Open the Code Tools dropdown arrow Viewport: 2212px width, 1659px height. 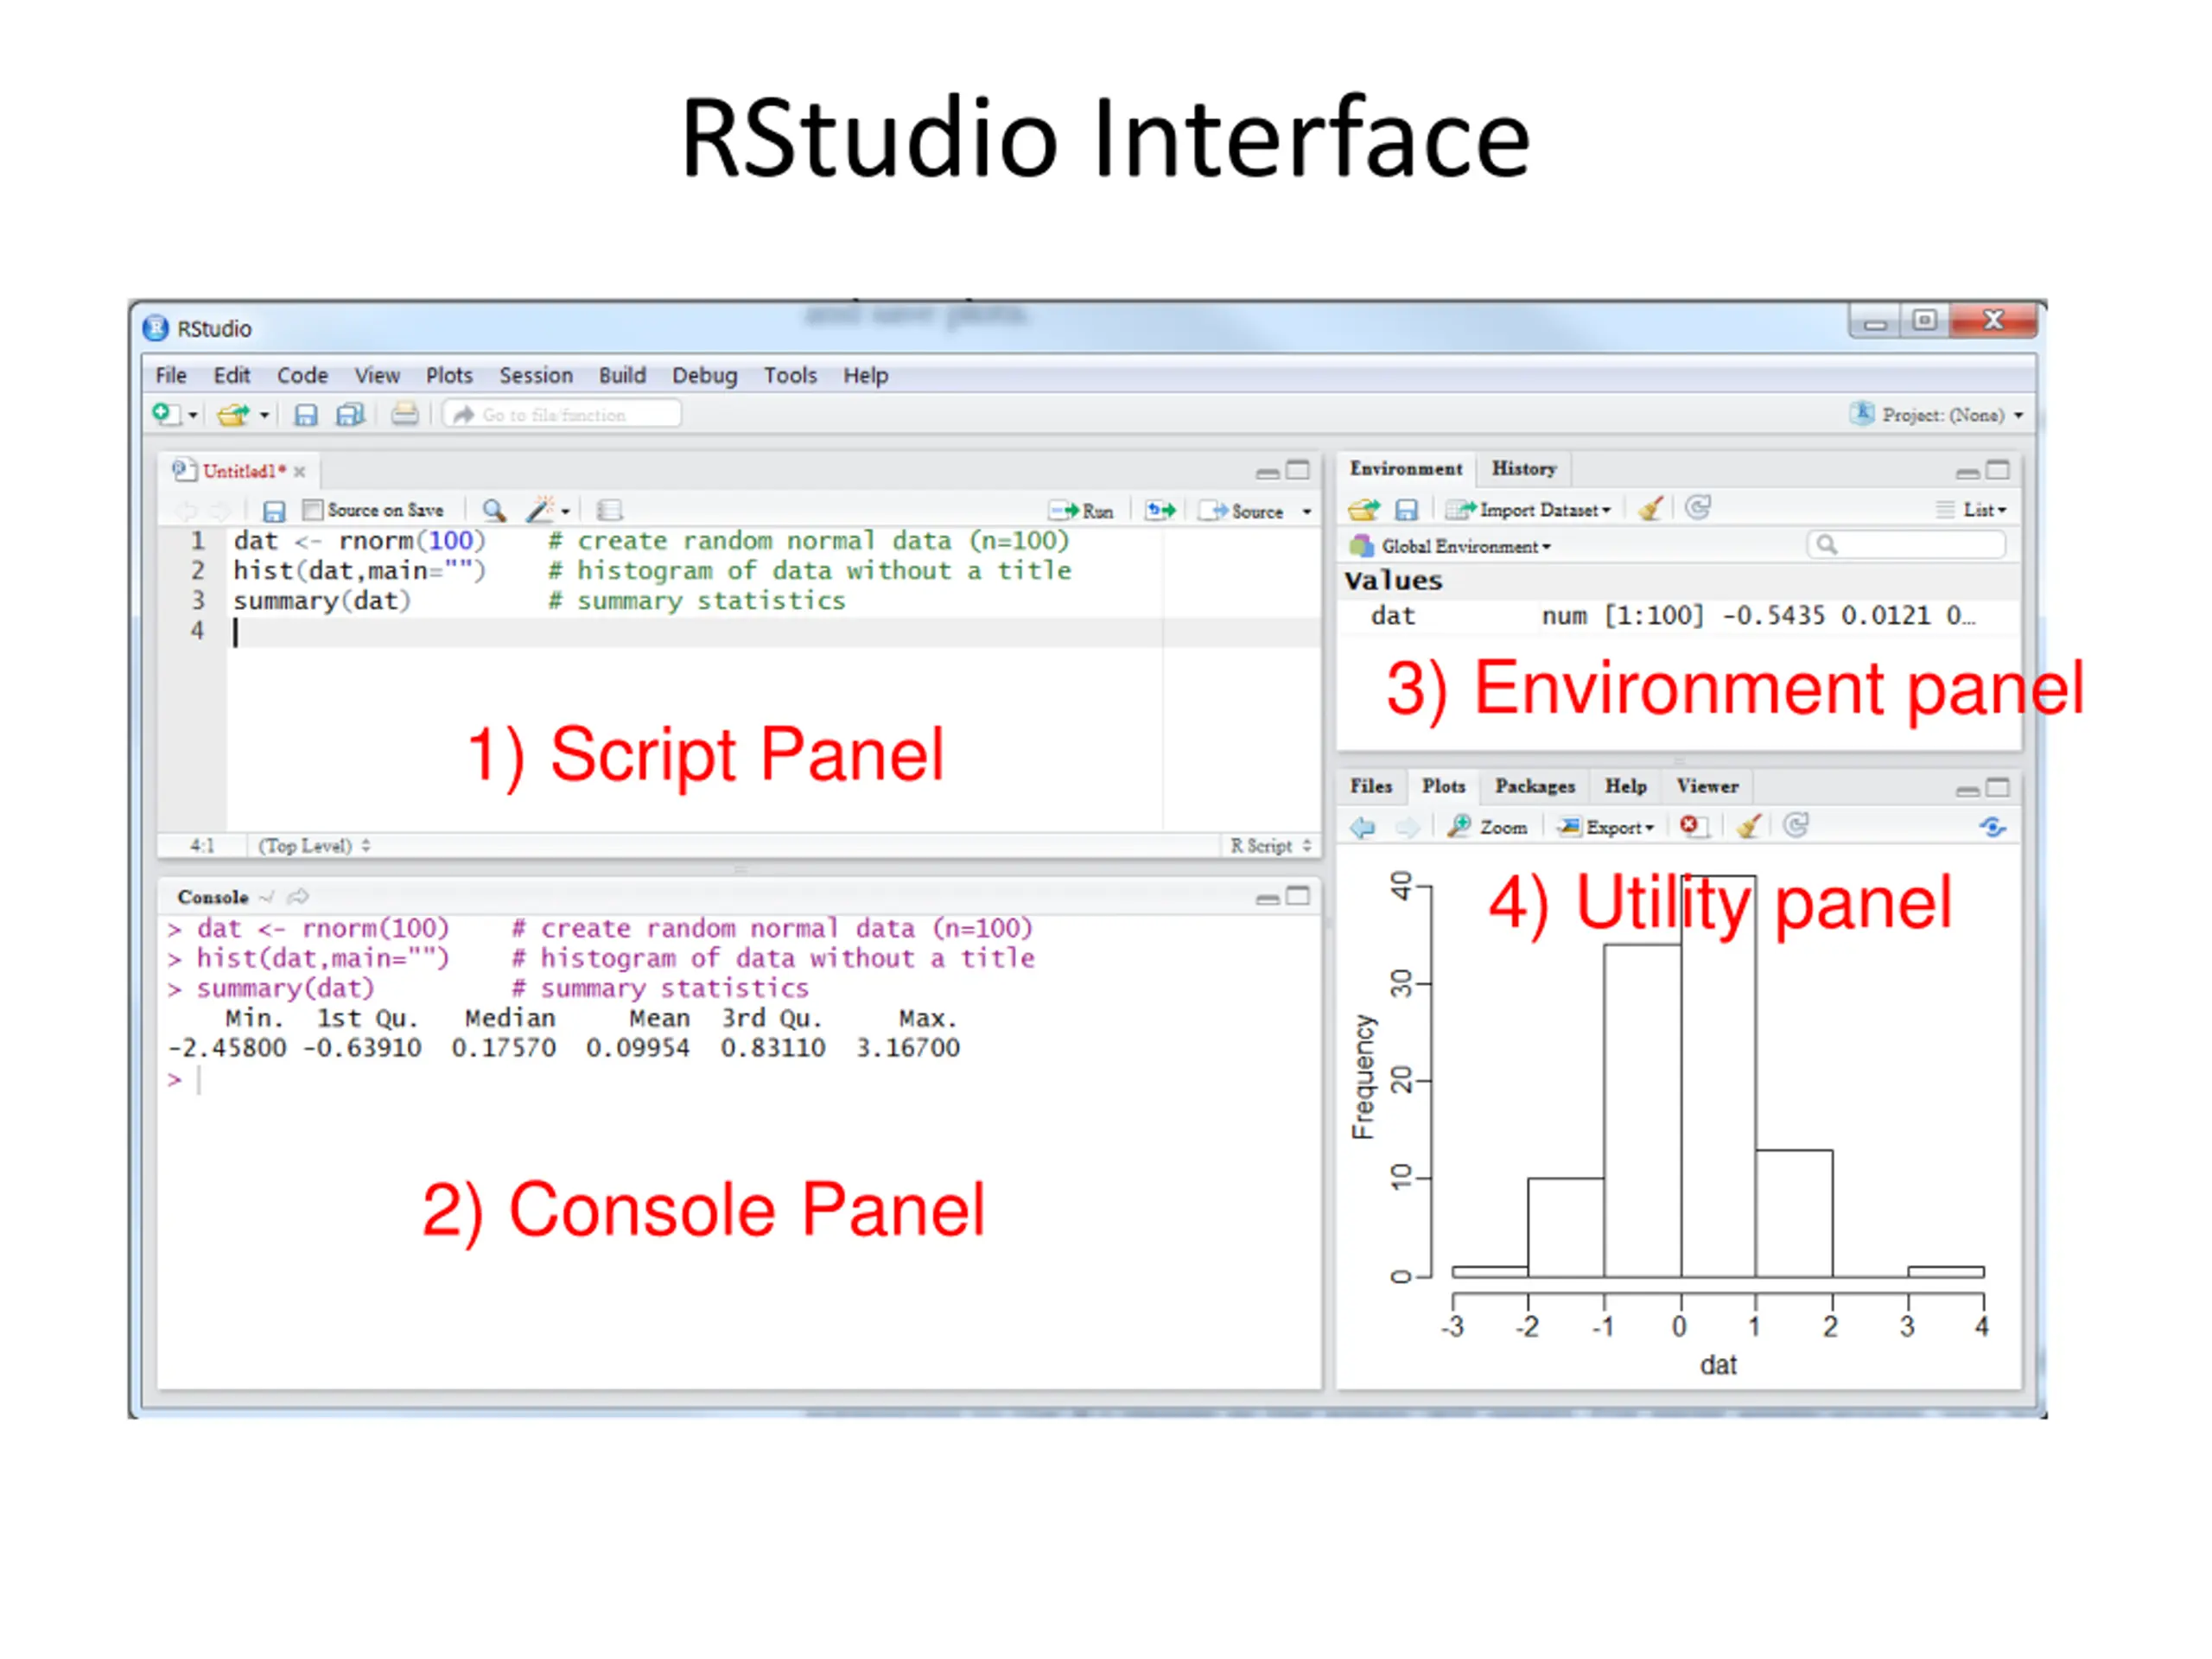[x=566, y=512]
